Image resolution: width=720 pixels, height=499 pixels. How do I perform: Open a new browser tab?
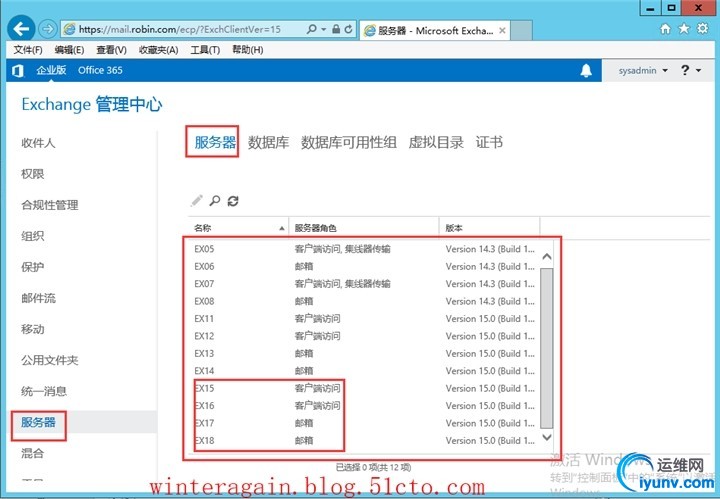click(522, 30)
